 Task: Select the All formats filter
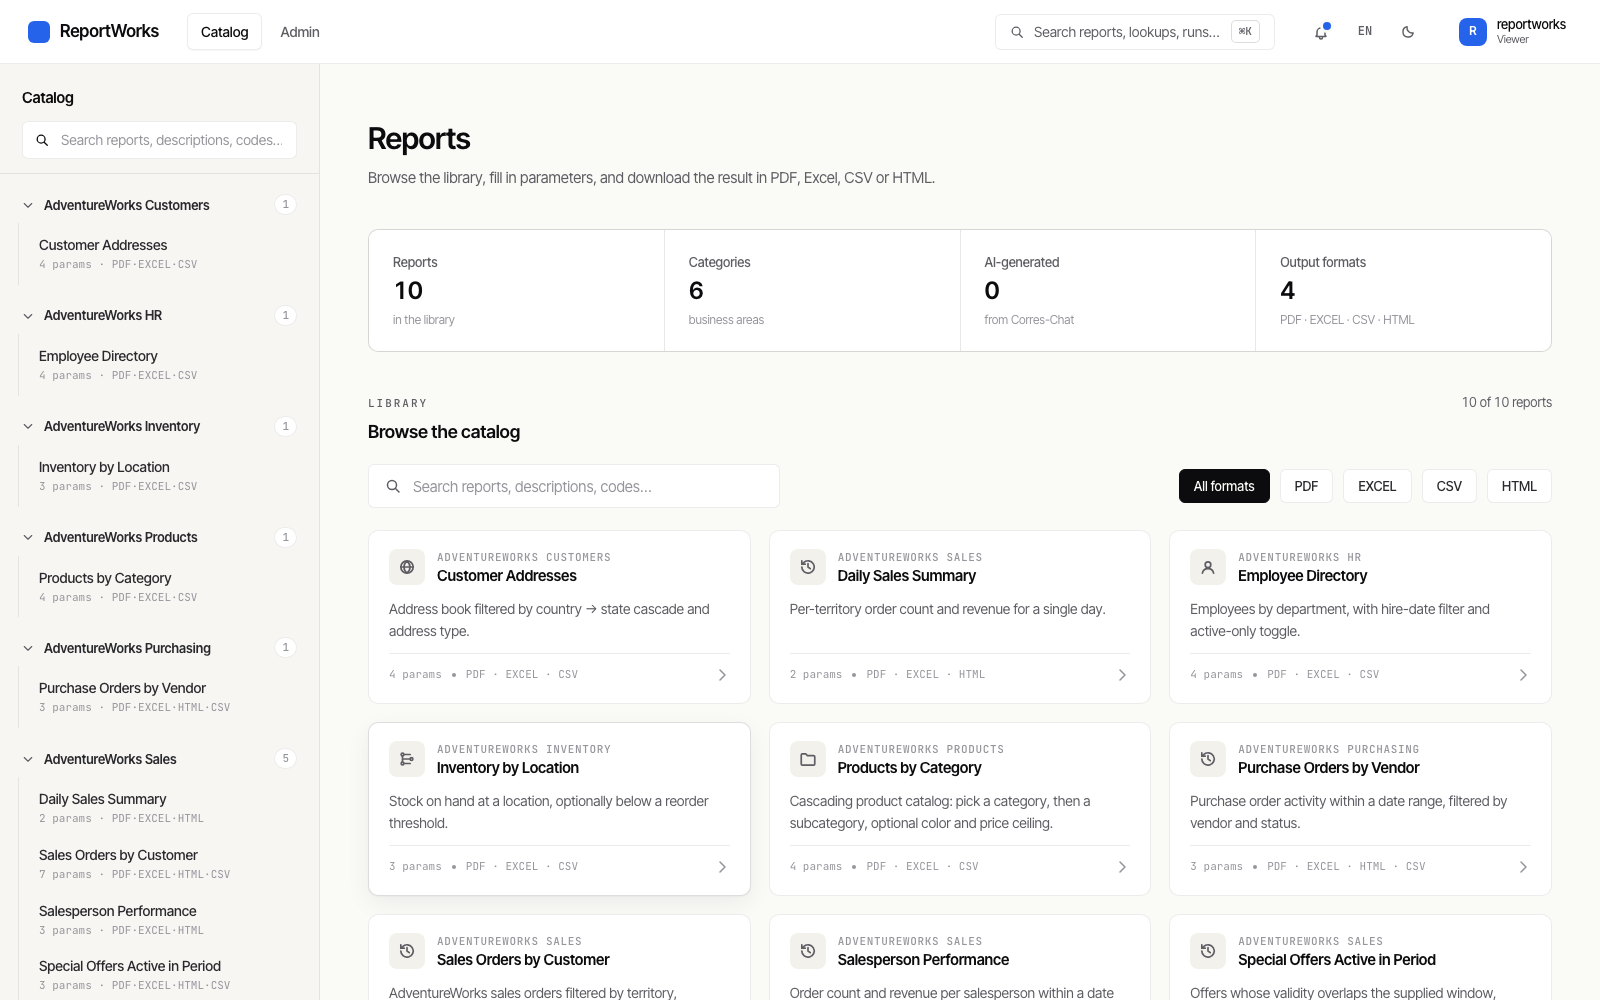click(1224, 486)
